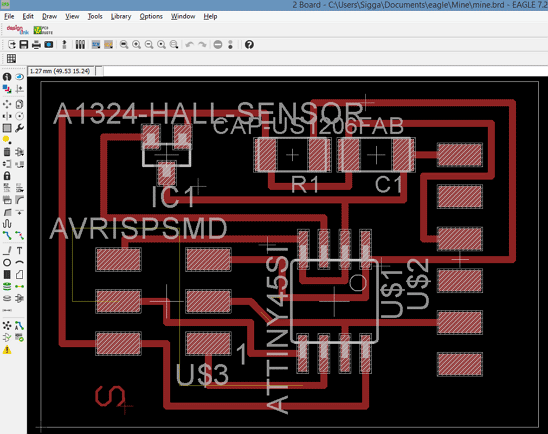Select the Meander tool
Image resolution: width=548 pixels, height=434 pixels.
coord(7,224)
